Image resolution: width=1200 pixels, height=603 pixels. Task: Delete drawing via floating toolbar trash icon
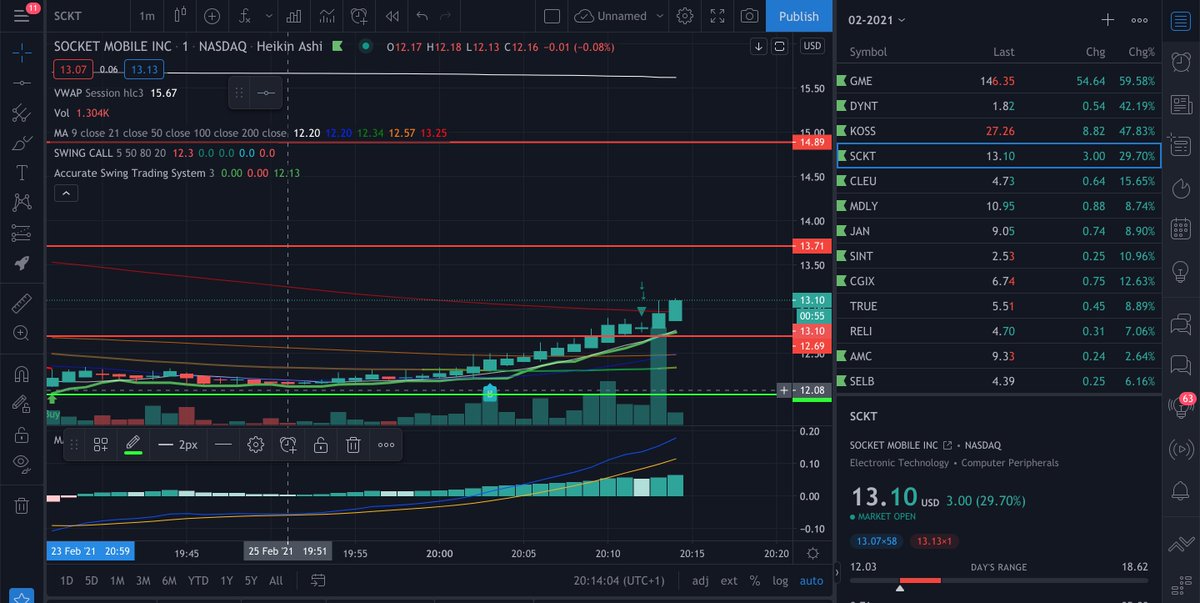(353, 445)
